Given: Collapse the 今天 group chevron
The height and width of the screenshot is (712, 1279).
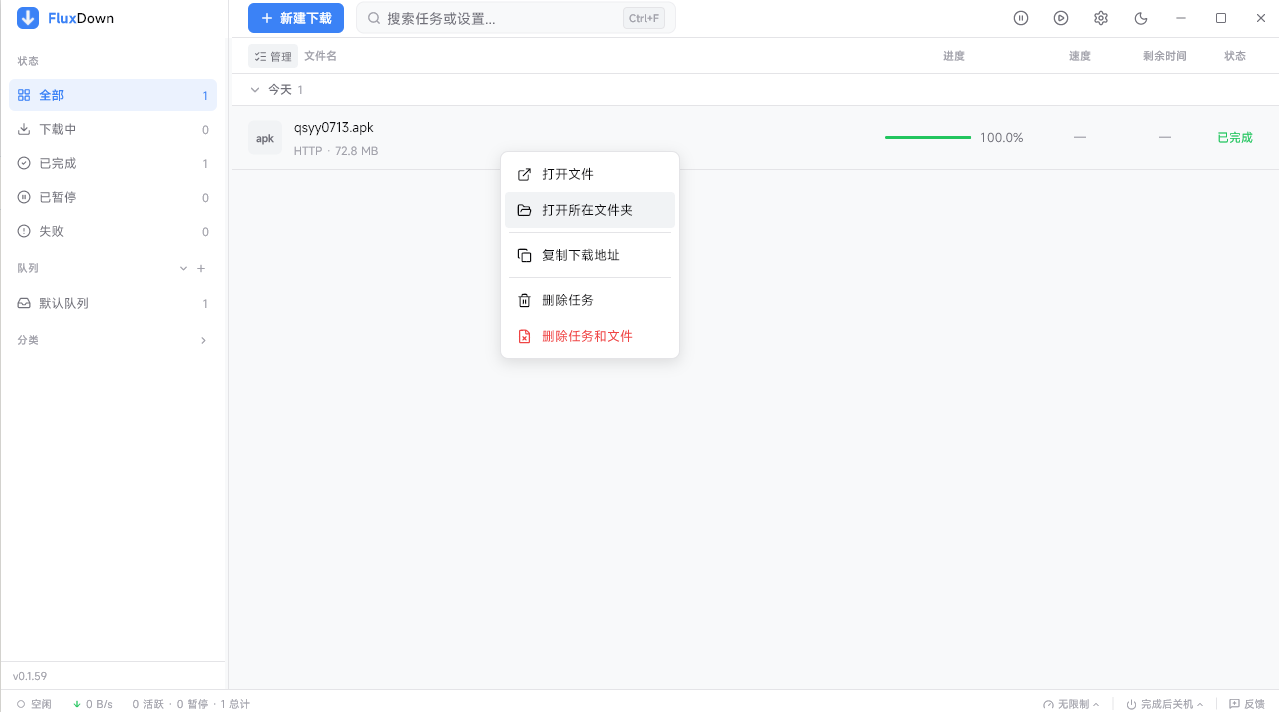Looking at the screenshot, I should pos(254,90).
